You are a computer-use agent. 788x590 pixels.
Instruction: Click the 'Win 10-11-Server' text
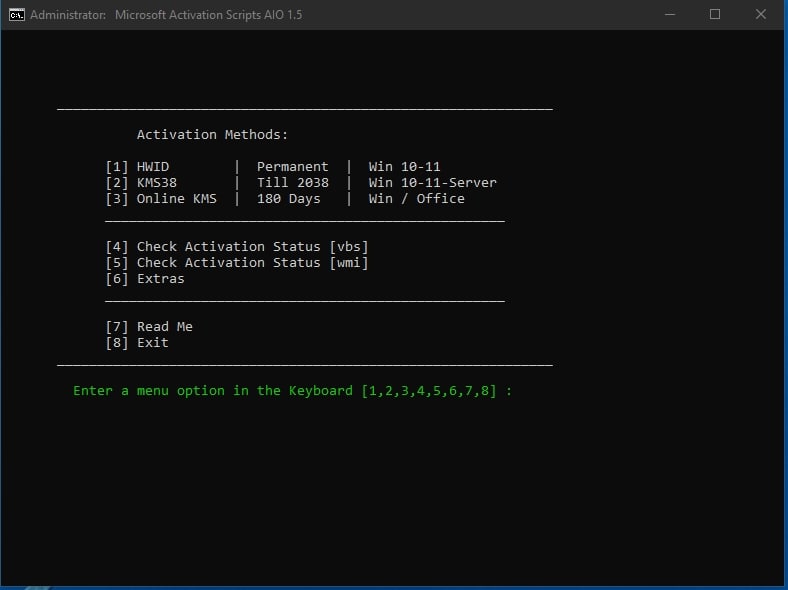pos(432,183)
